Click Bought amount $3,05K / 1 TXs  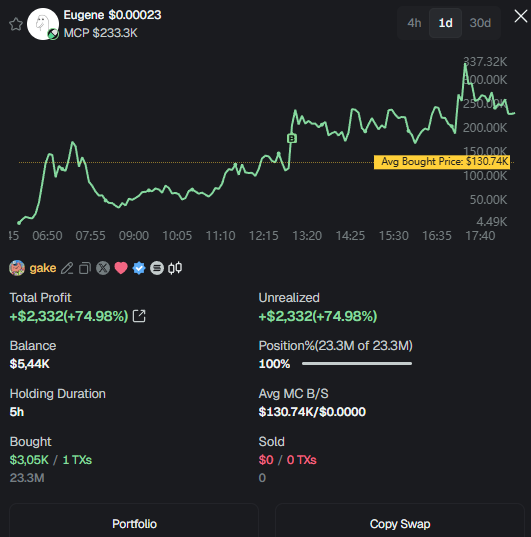click(x=51, y=460)
